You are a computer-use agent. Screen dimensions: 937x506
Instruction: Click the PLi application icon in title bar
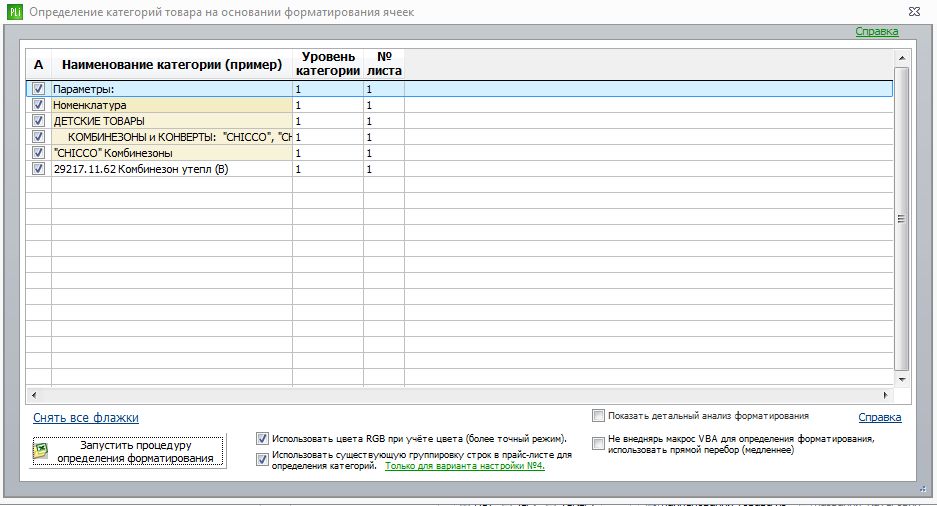[x=14, y=11]
